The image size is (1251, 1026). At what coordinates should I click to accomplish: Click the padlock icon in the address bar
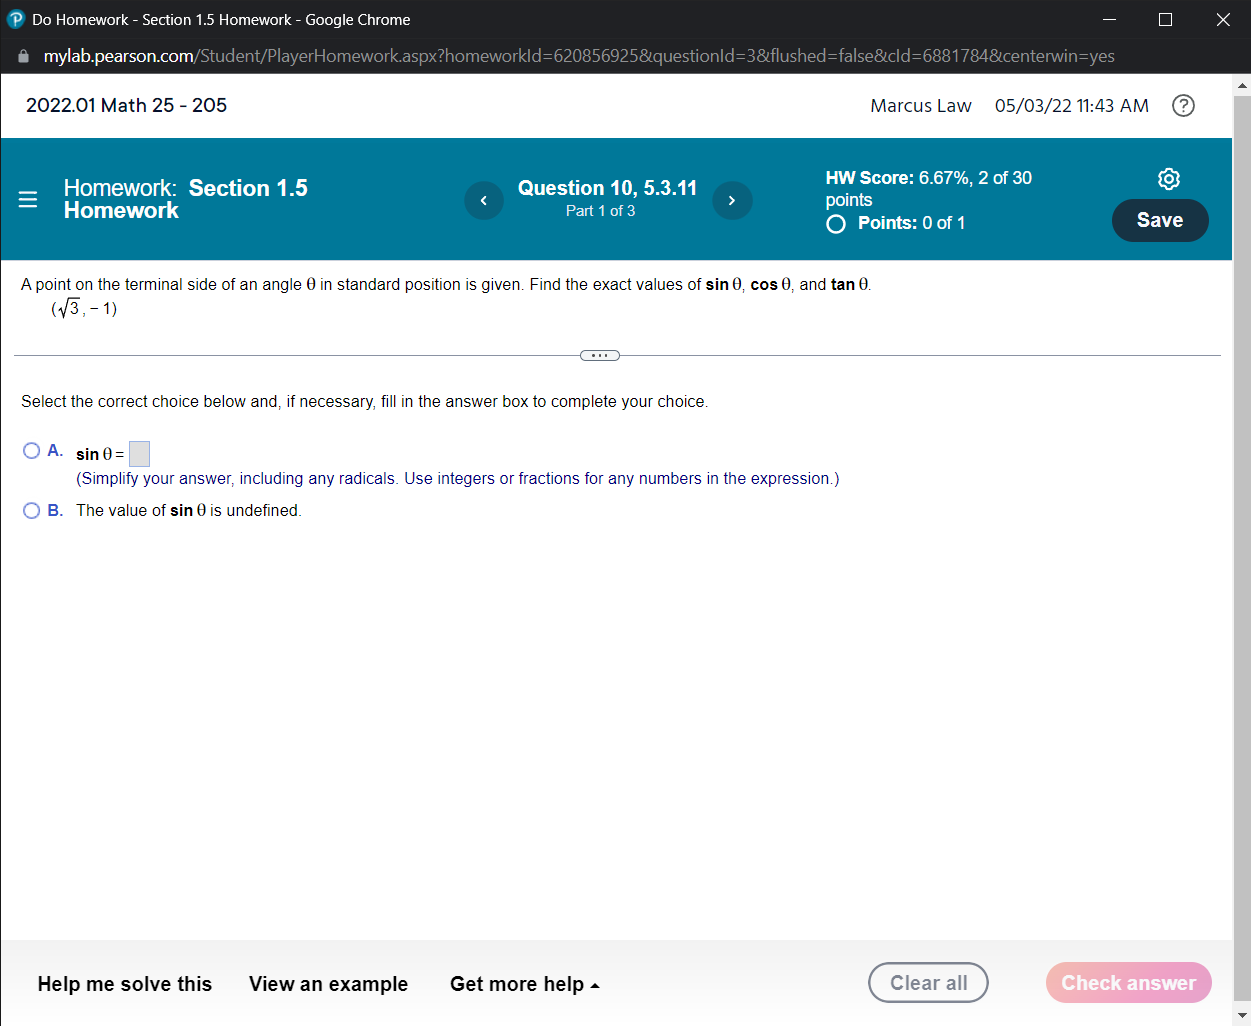point(22,56)
